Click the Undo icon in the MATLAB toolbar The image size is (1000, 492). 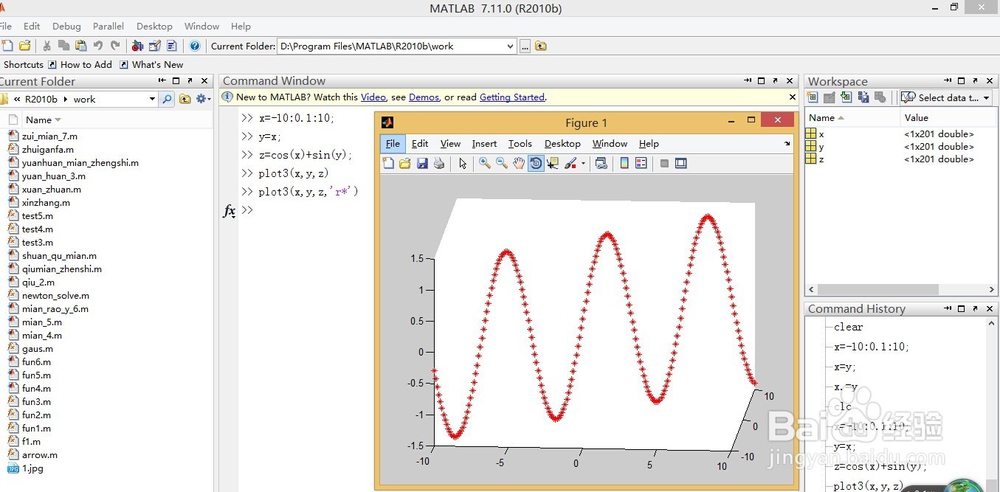(x=98, y=45)
